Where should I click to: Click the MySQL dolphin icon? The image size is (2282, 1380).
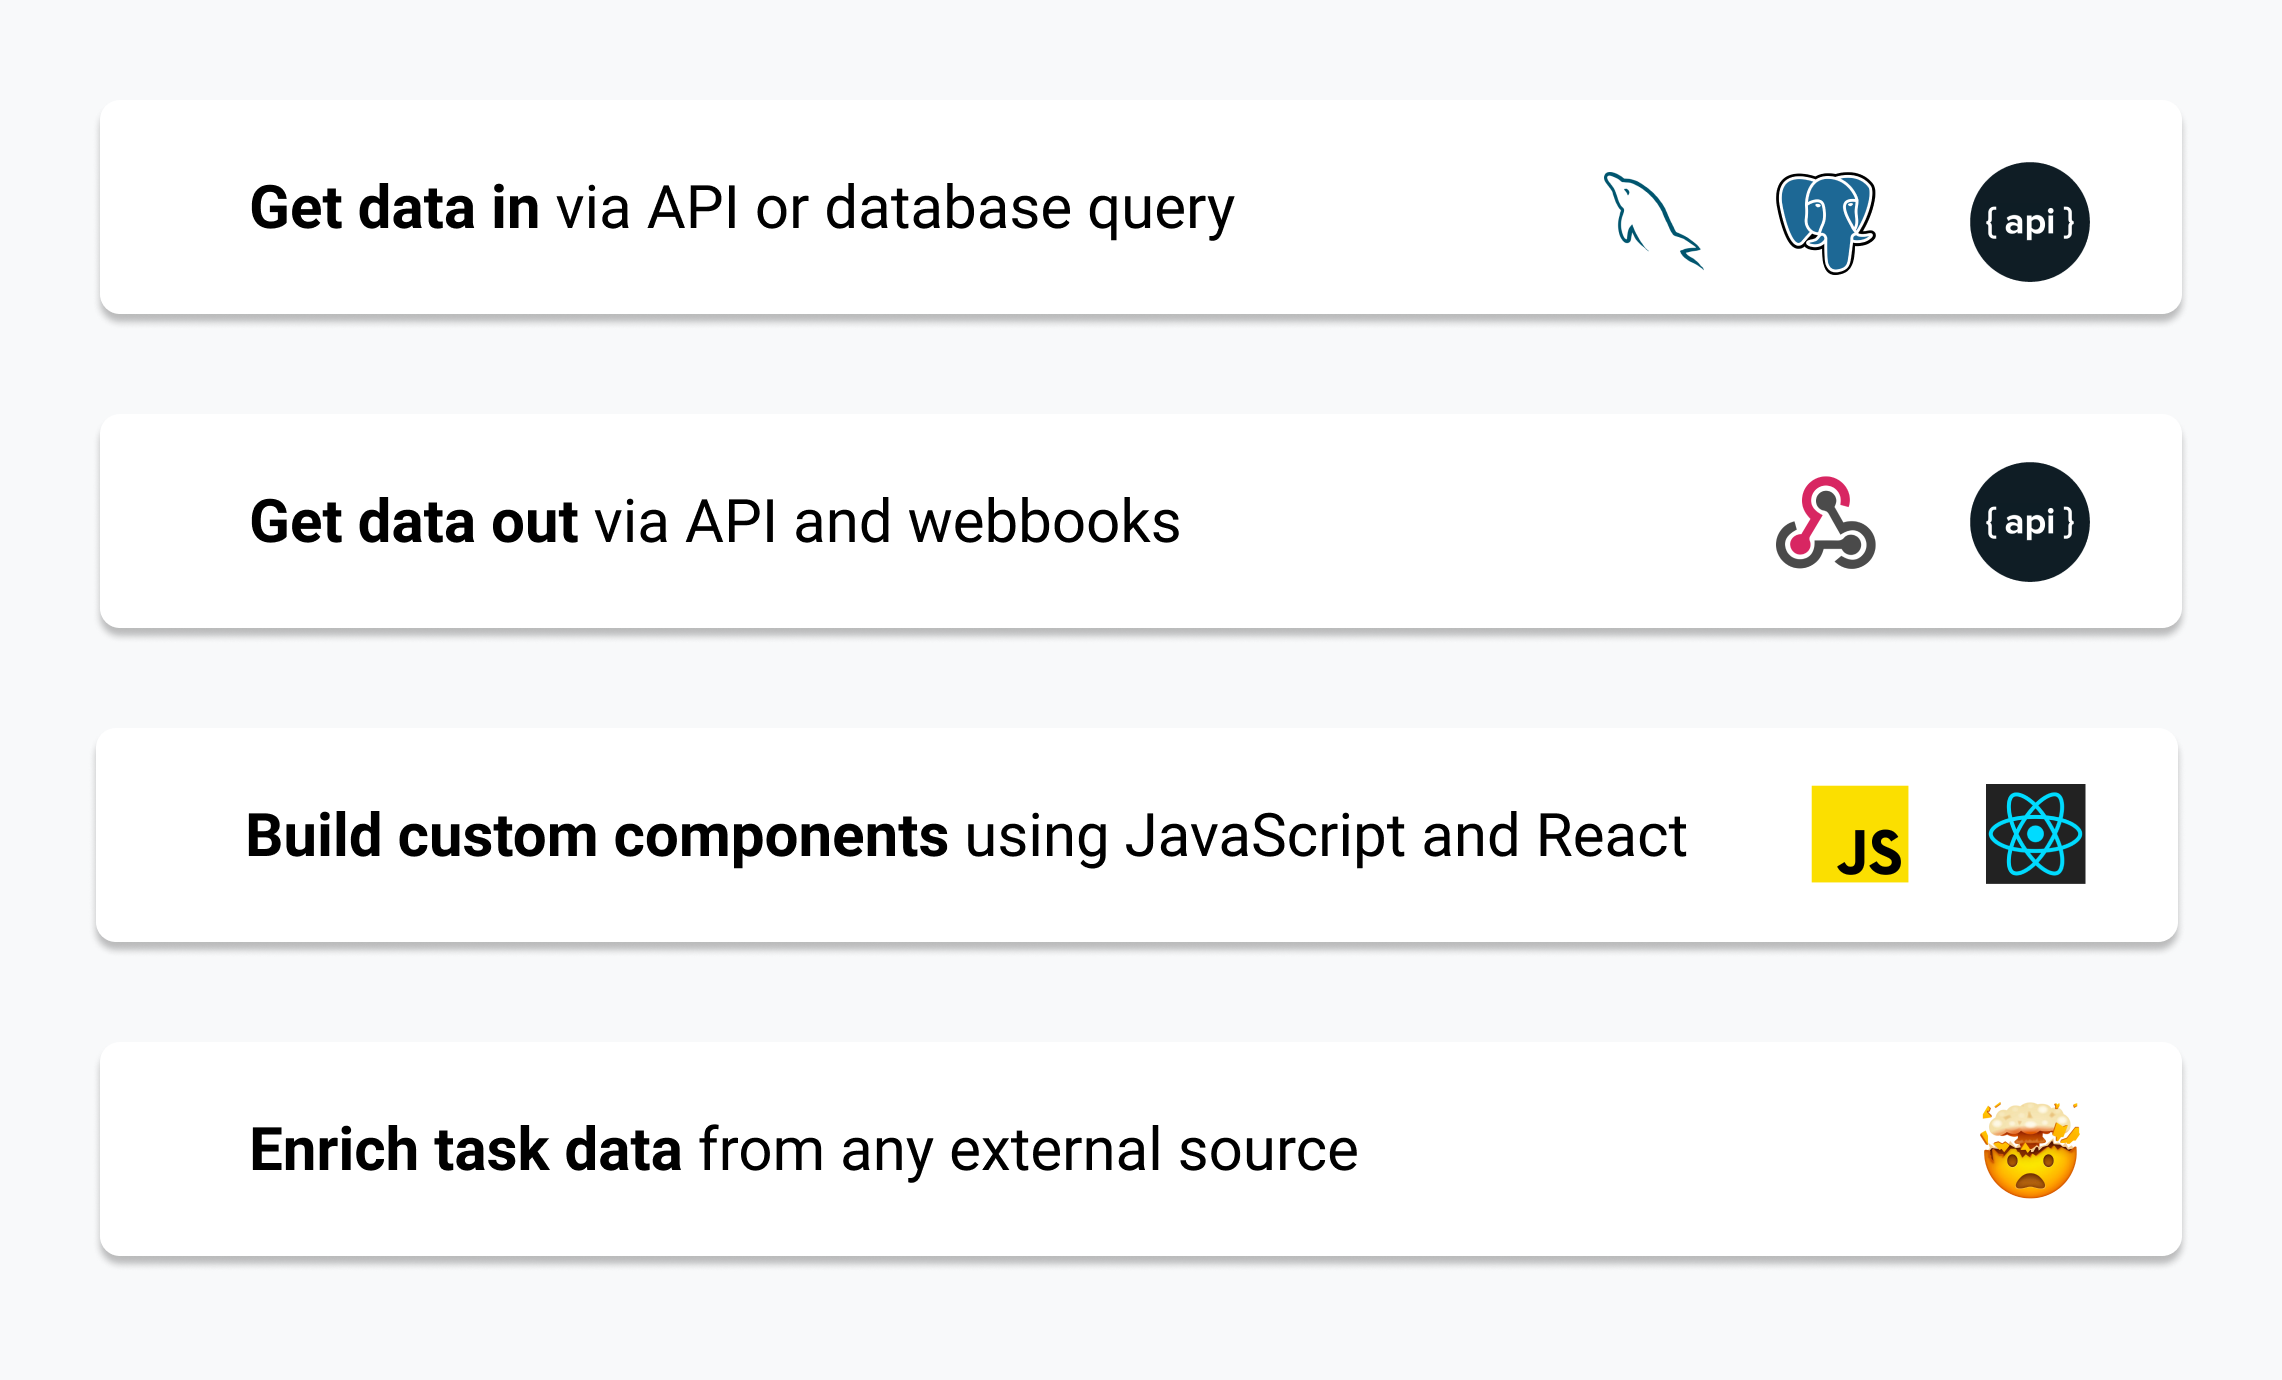[1652, 221]
